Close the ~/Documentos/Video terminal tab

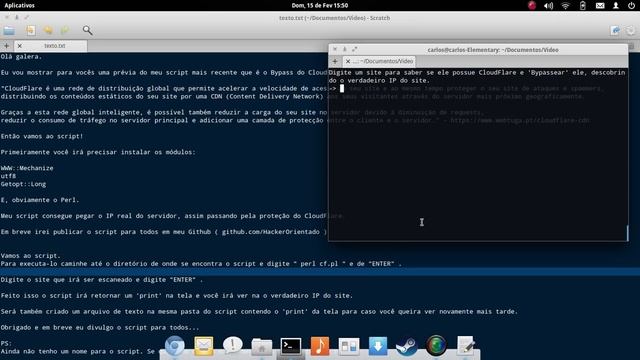(x=348, y=61)
